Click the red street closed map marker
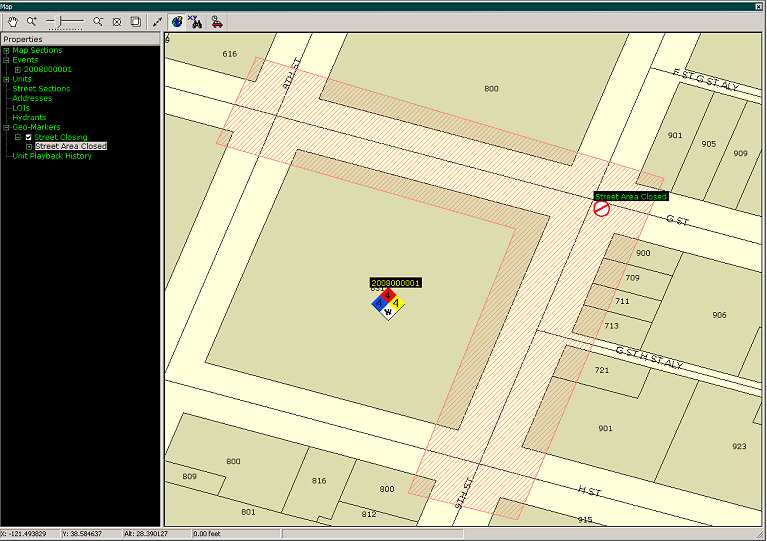Screen dimensions: 767x541 [x=602, y=209]
